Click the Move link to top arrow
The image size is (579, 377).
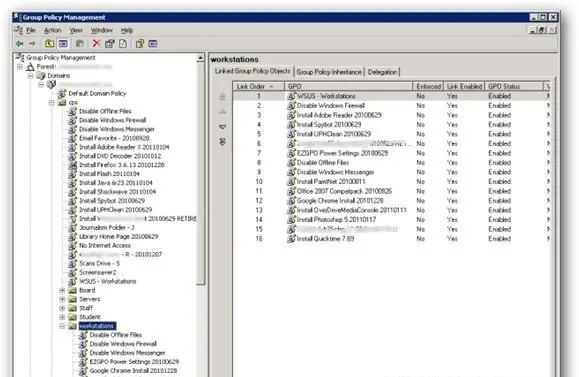coord(222,96)
